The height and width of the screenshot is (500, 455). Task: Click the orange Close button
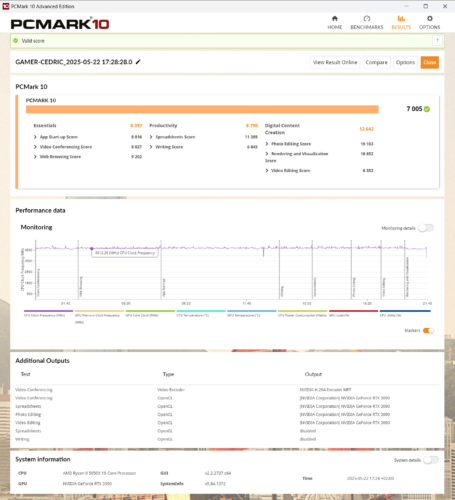430,62
